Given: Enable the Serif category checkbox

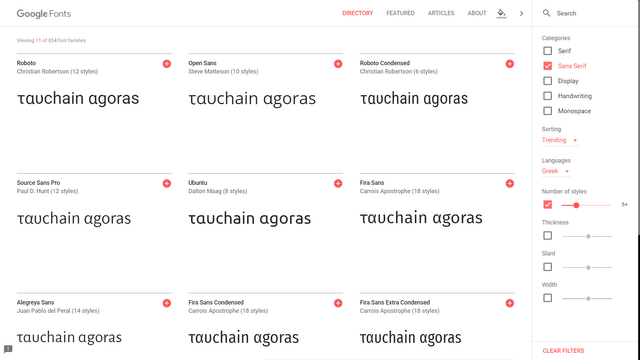Looking at the screenshot, I should pyautogui.click(x=547, y=51).
